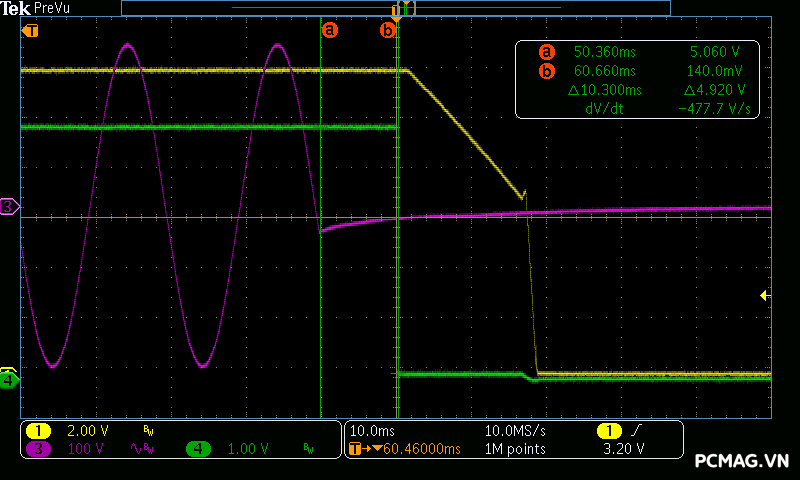Click the PreVu acquisition status label
Viewport: 800px width, 480px height.
point(51,7)
